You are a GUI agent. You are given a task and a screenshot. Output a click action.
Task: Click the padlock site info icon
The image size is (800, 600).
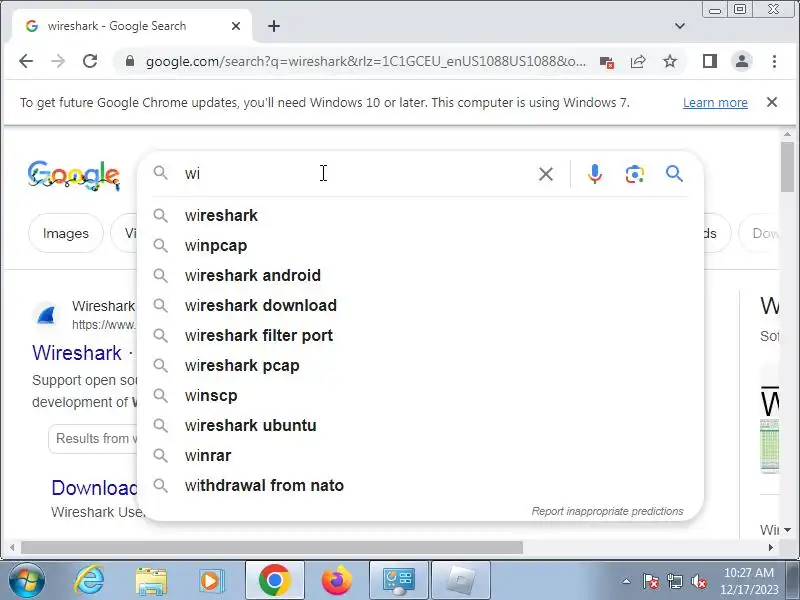(x=130, y=61)
